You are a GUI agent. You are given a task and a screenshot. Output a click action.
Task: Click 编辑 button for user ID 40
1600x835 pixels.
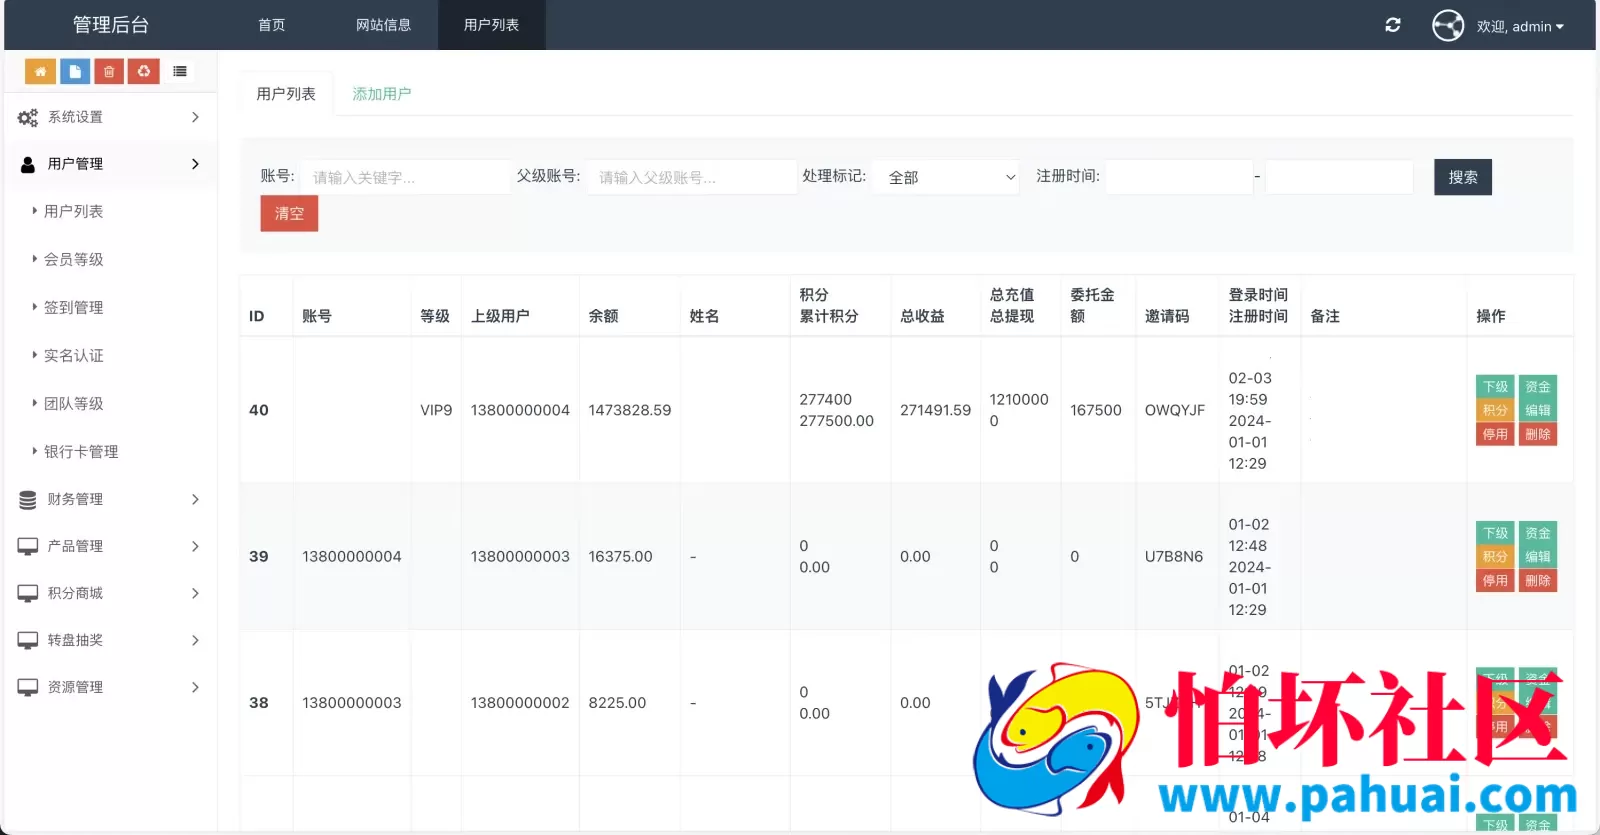pyautogui.click(x=1538, y=410)
